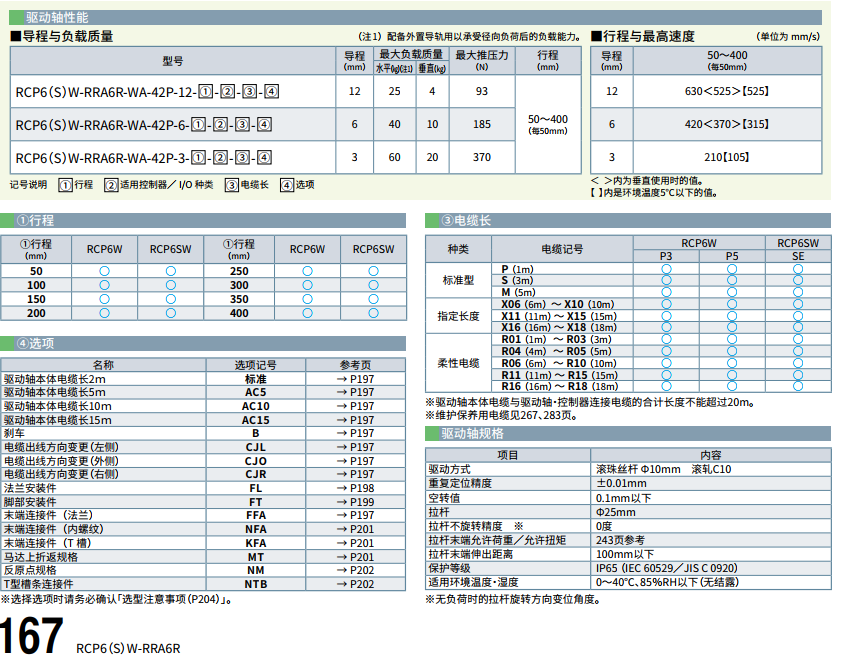Click option code FT
This screenshot has height=657, width=844.
pos(256,502)
